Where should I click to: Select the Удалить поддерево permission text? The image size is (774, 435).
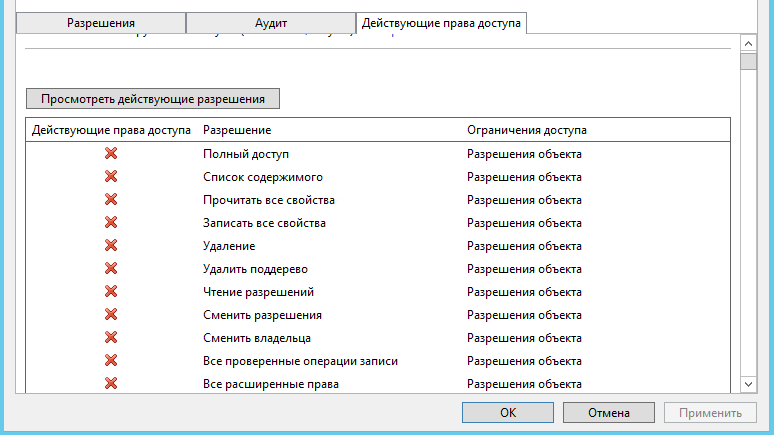[x=255, y=269]
